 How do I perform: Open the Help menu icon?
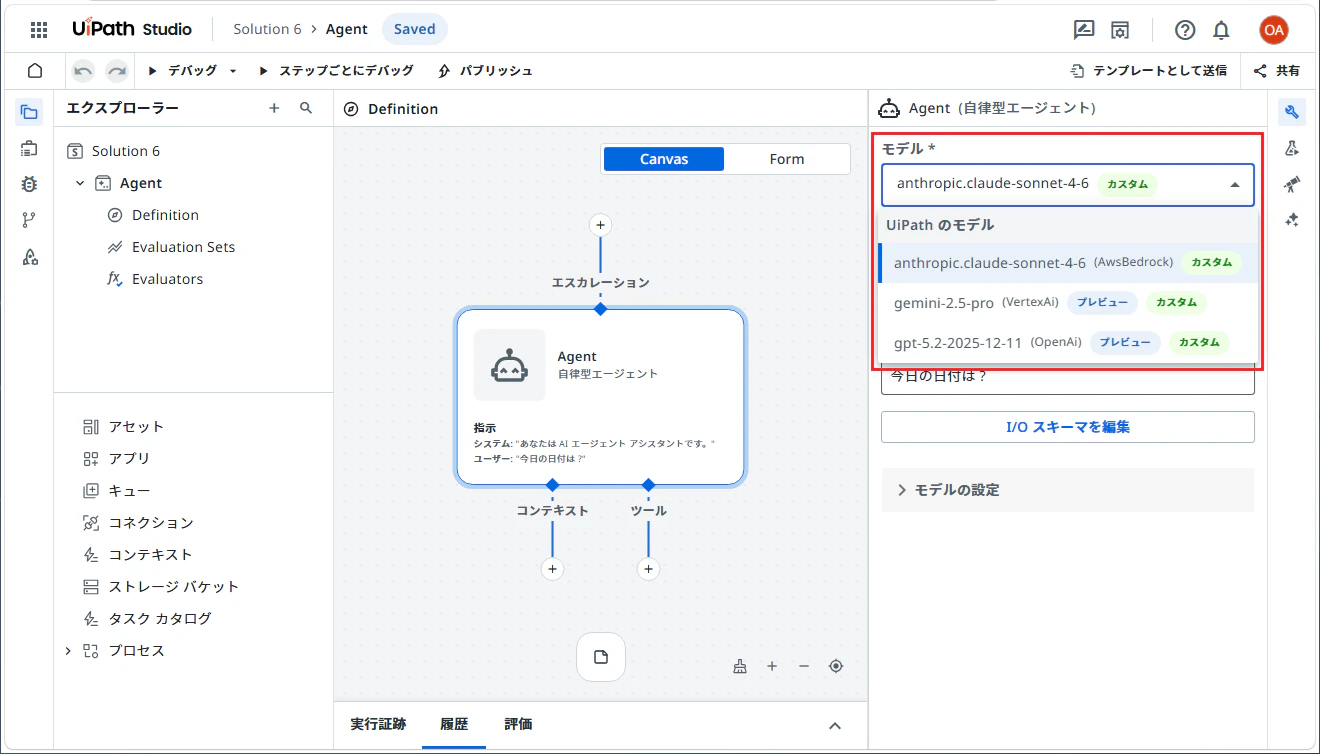coord(1185,29)
